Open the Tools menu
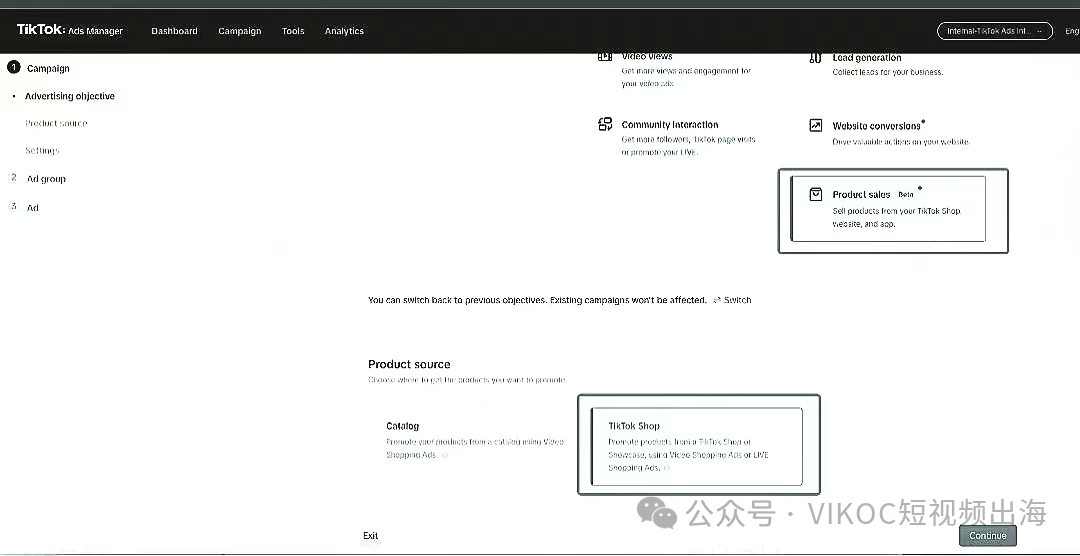1080x556 pixels. [x=293, y=31]
